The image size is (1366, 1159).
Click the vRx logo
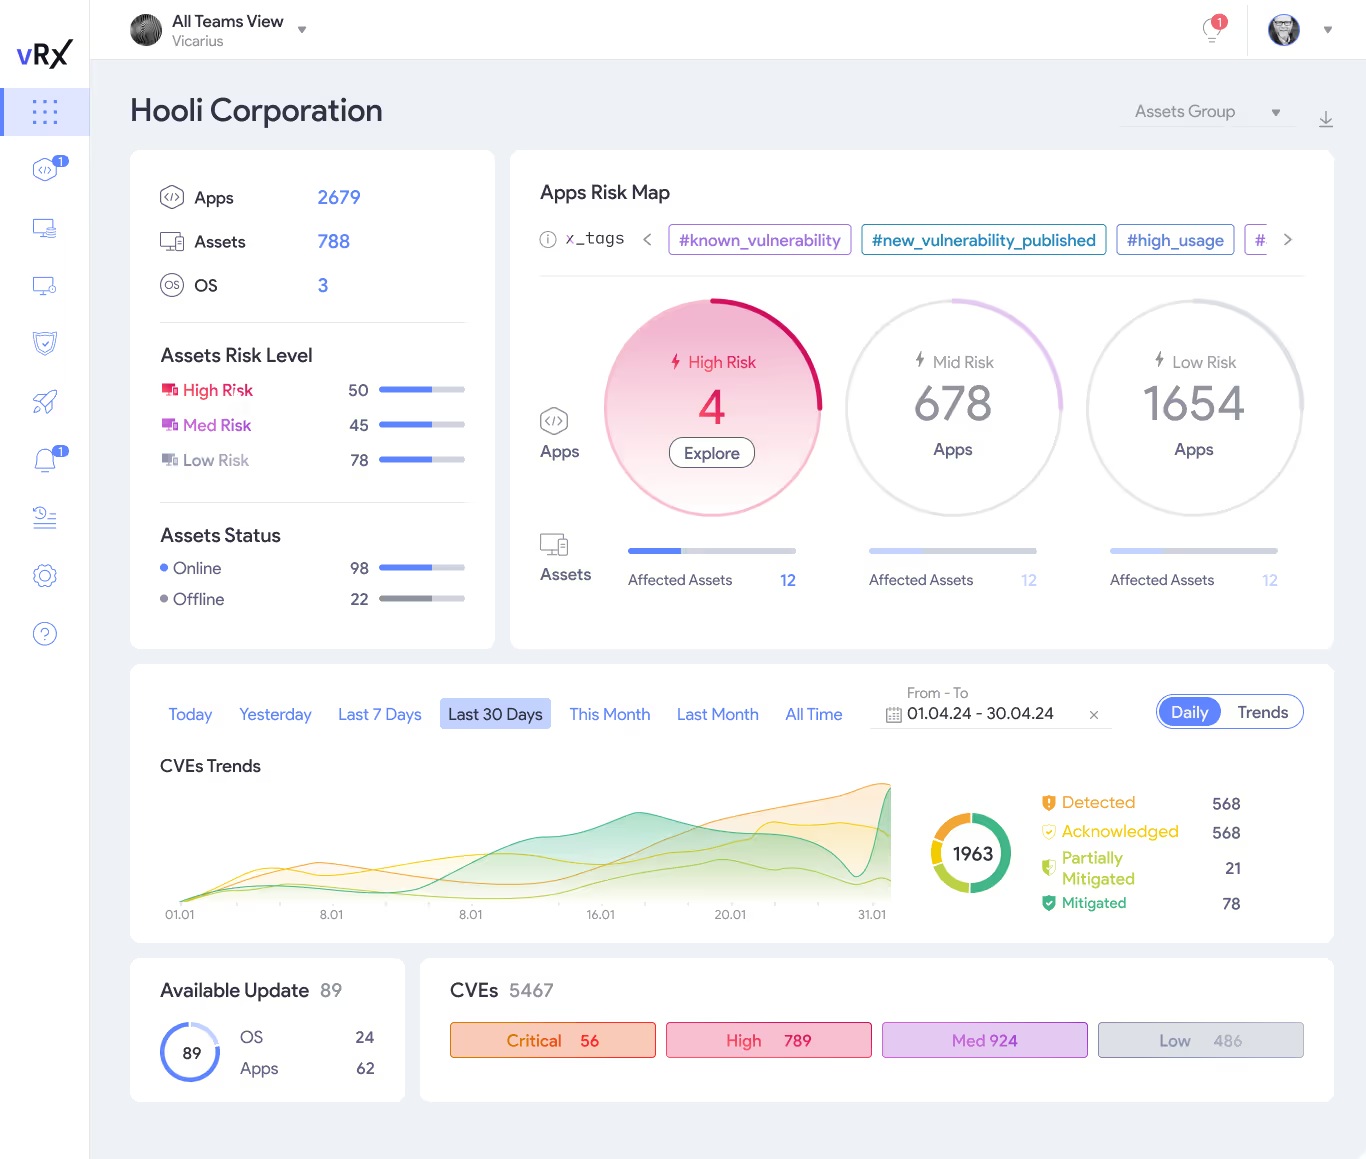point(45,53)
